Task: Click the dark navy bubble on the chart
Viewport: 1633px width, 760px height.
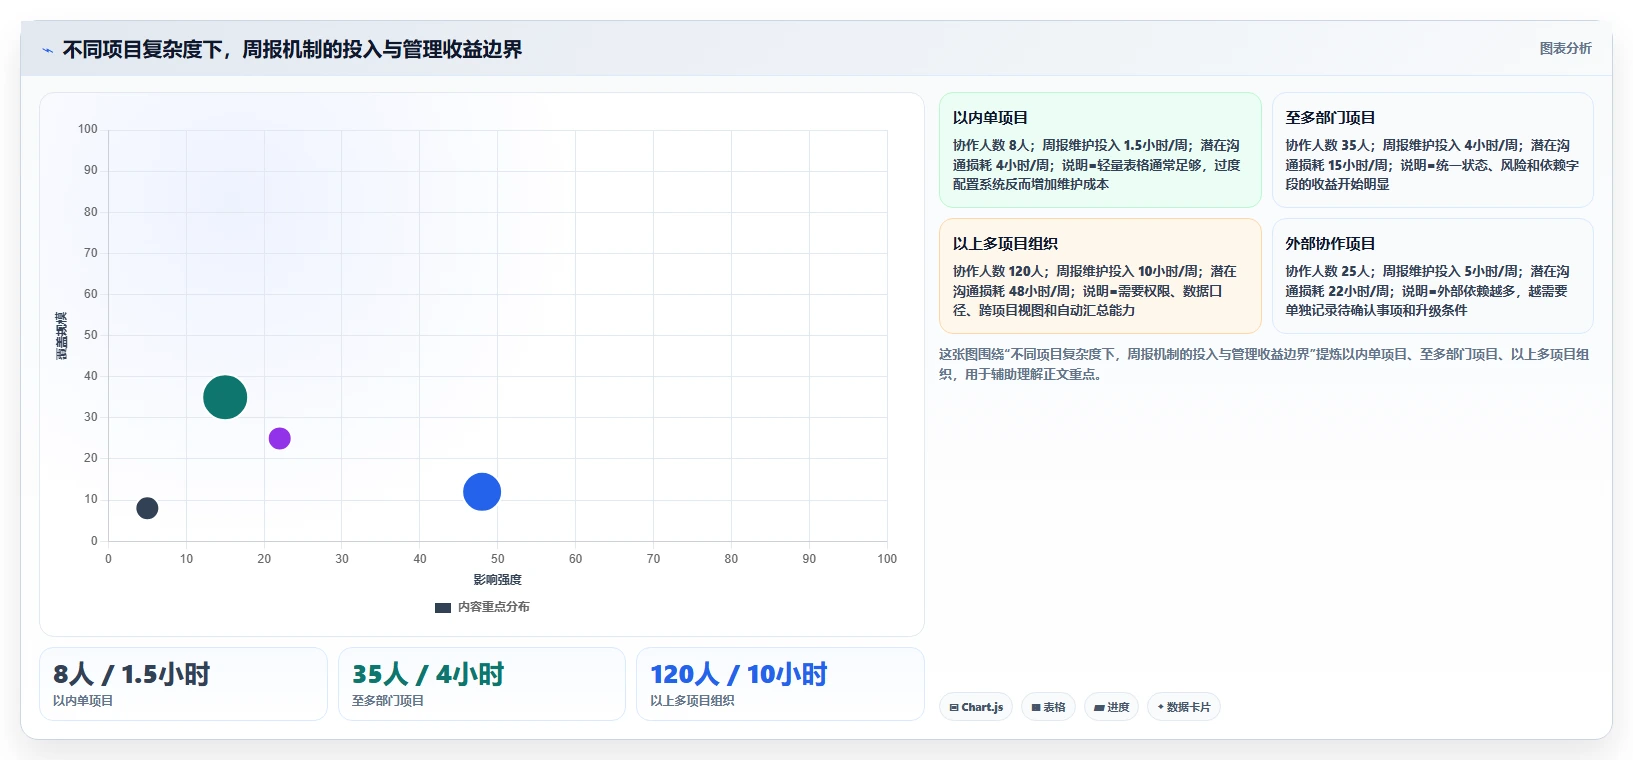Action: pyautogui.click(x=147, y=508)
